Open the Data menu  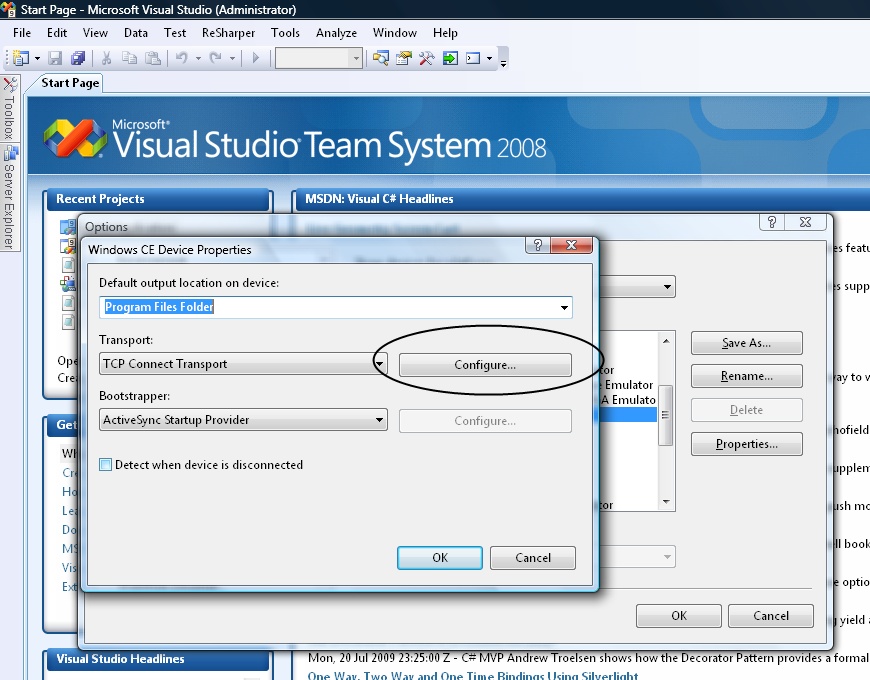point(135,33)
